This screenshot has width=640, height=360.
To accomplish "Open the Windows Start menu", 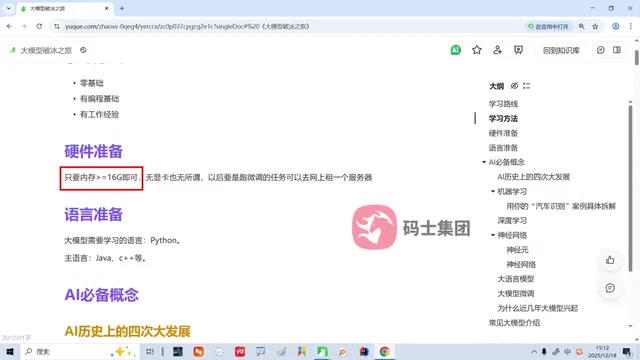I will coord(10,351).
